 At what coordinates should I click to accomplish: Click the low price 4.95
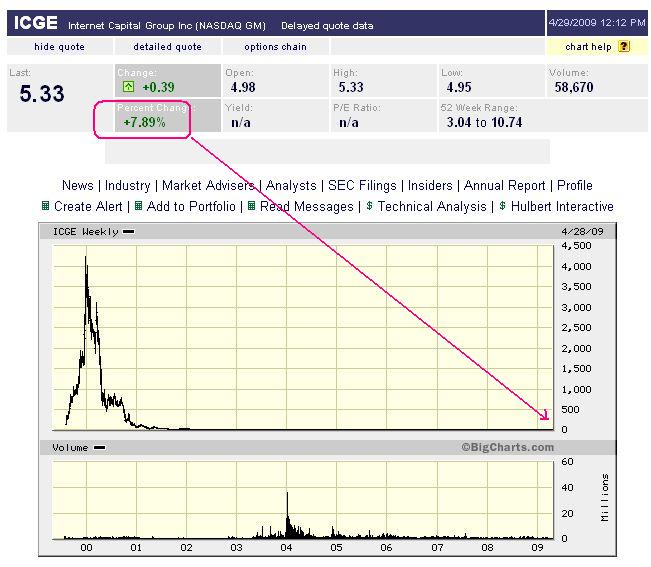click(x=459, y=87)
